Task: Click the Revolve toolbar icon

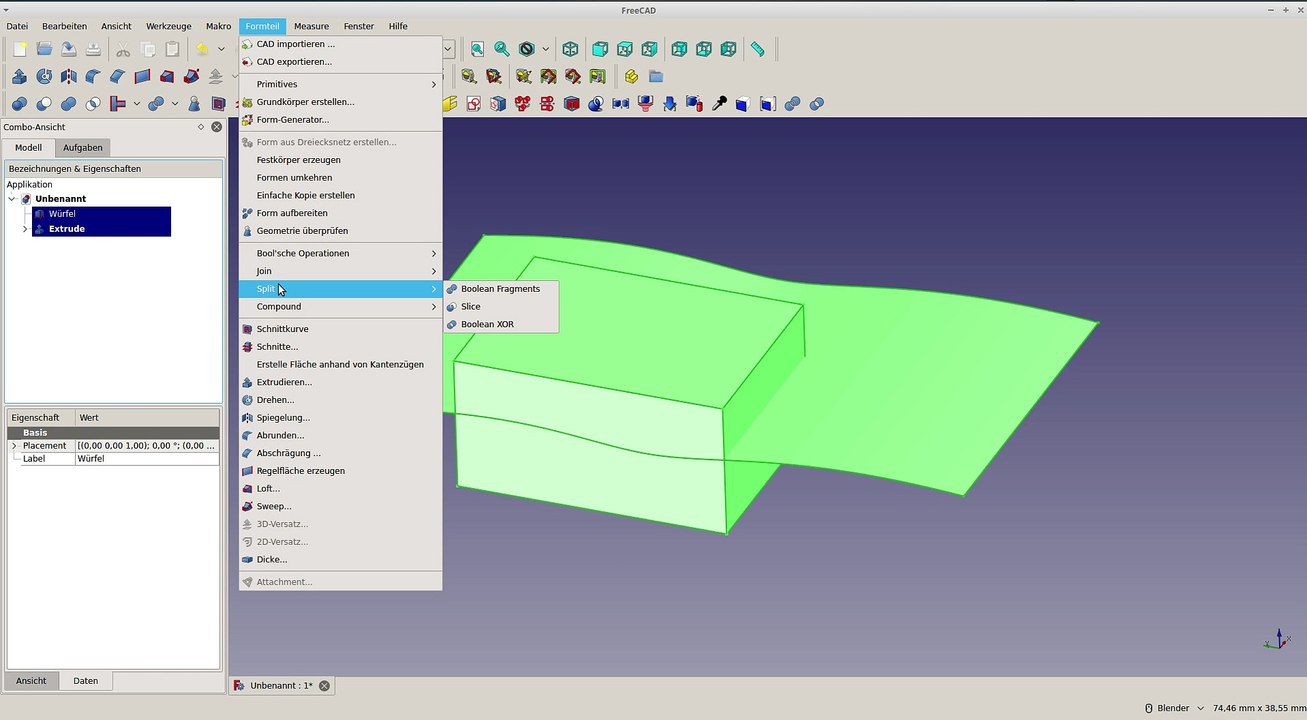Action: [44, 76]
